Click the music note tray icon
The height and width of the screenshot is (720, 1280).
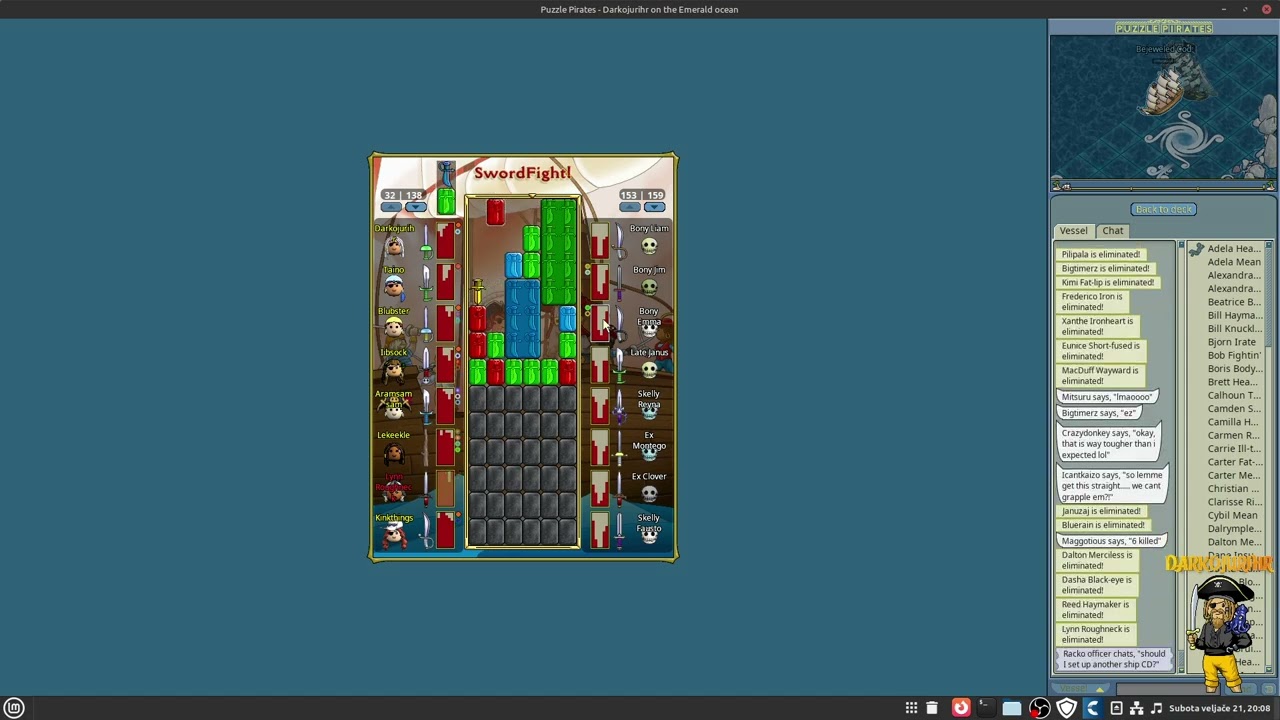tap(1156, 709)
